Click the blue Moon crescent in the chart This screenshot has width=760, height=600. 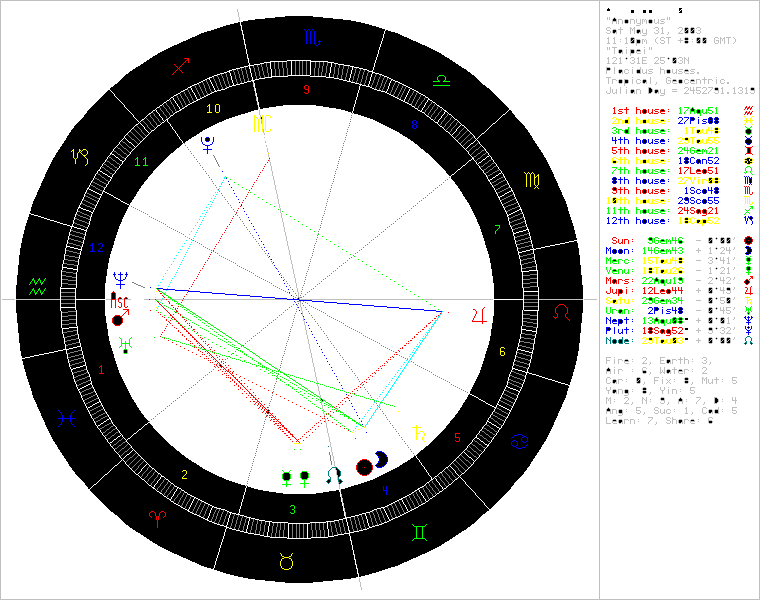click(x=381, y=459)
